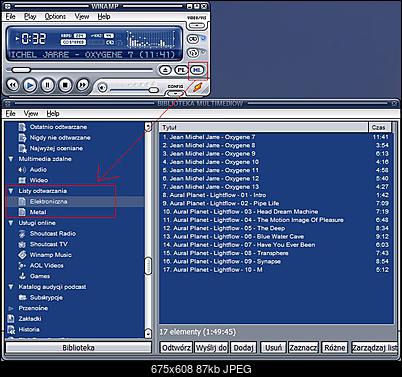The image size is (402, 377).
Task: Open the Games joystick icon
Action: click(22, 276)
